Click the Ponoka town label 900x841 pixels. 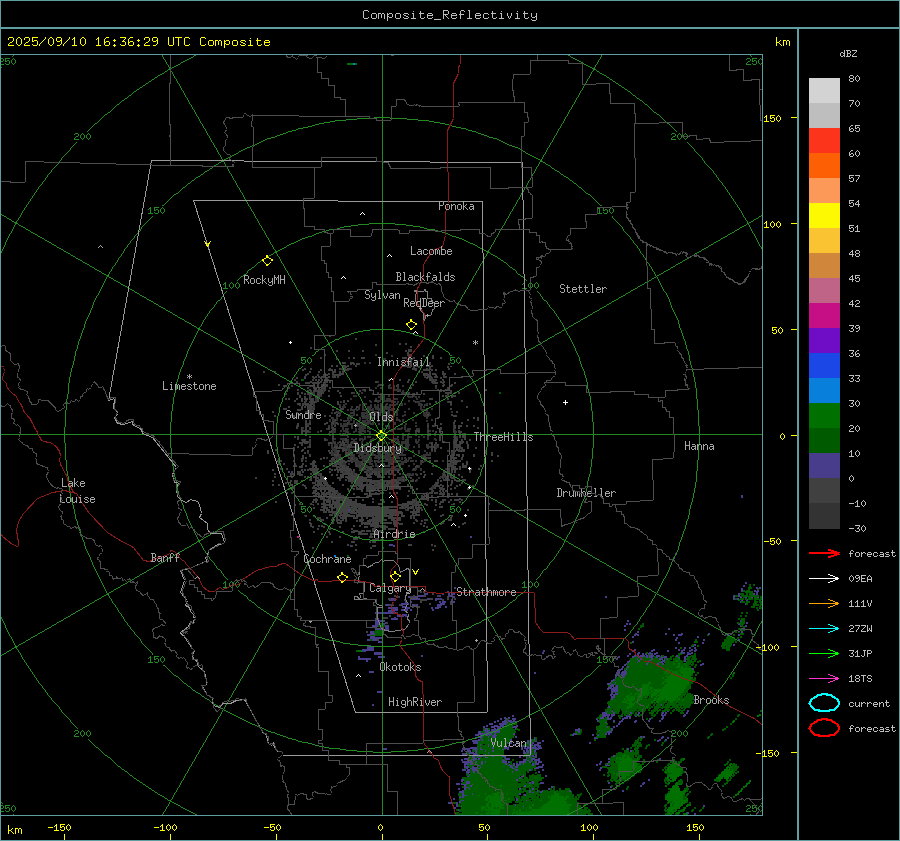click(456, 207)
